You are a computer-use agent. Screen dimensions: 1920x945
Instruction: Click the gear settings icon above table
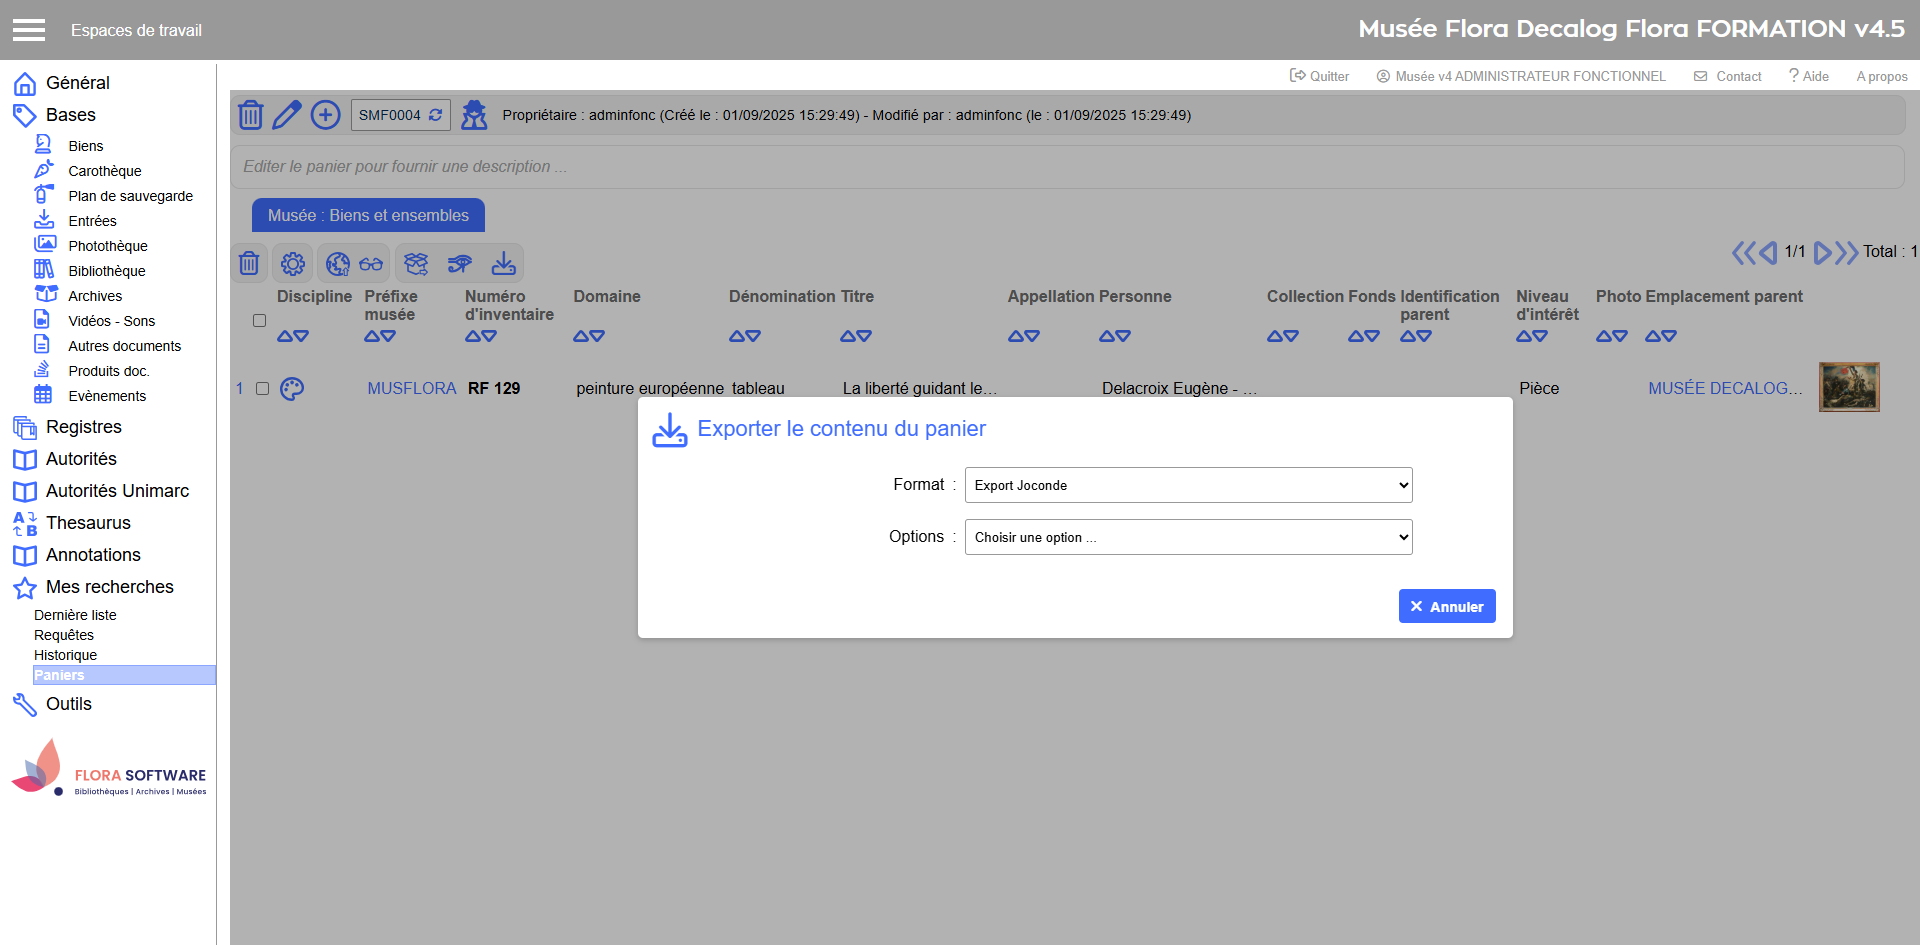coord(293,264)
